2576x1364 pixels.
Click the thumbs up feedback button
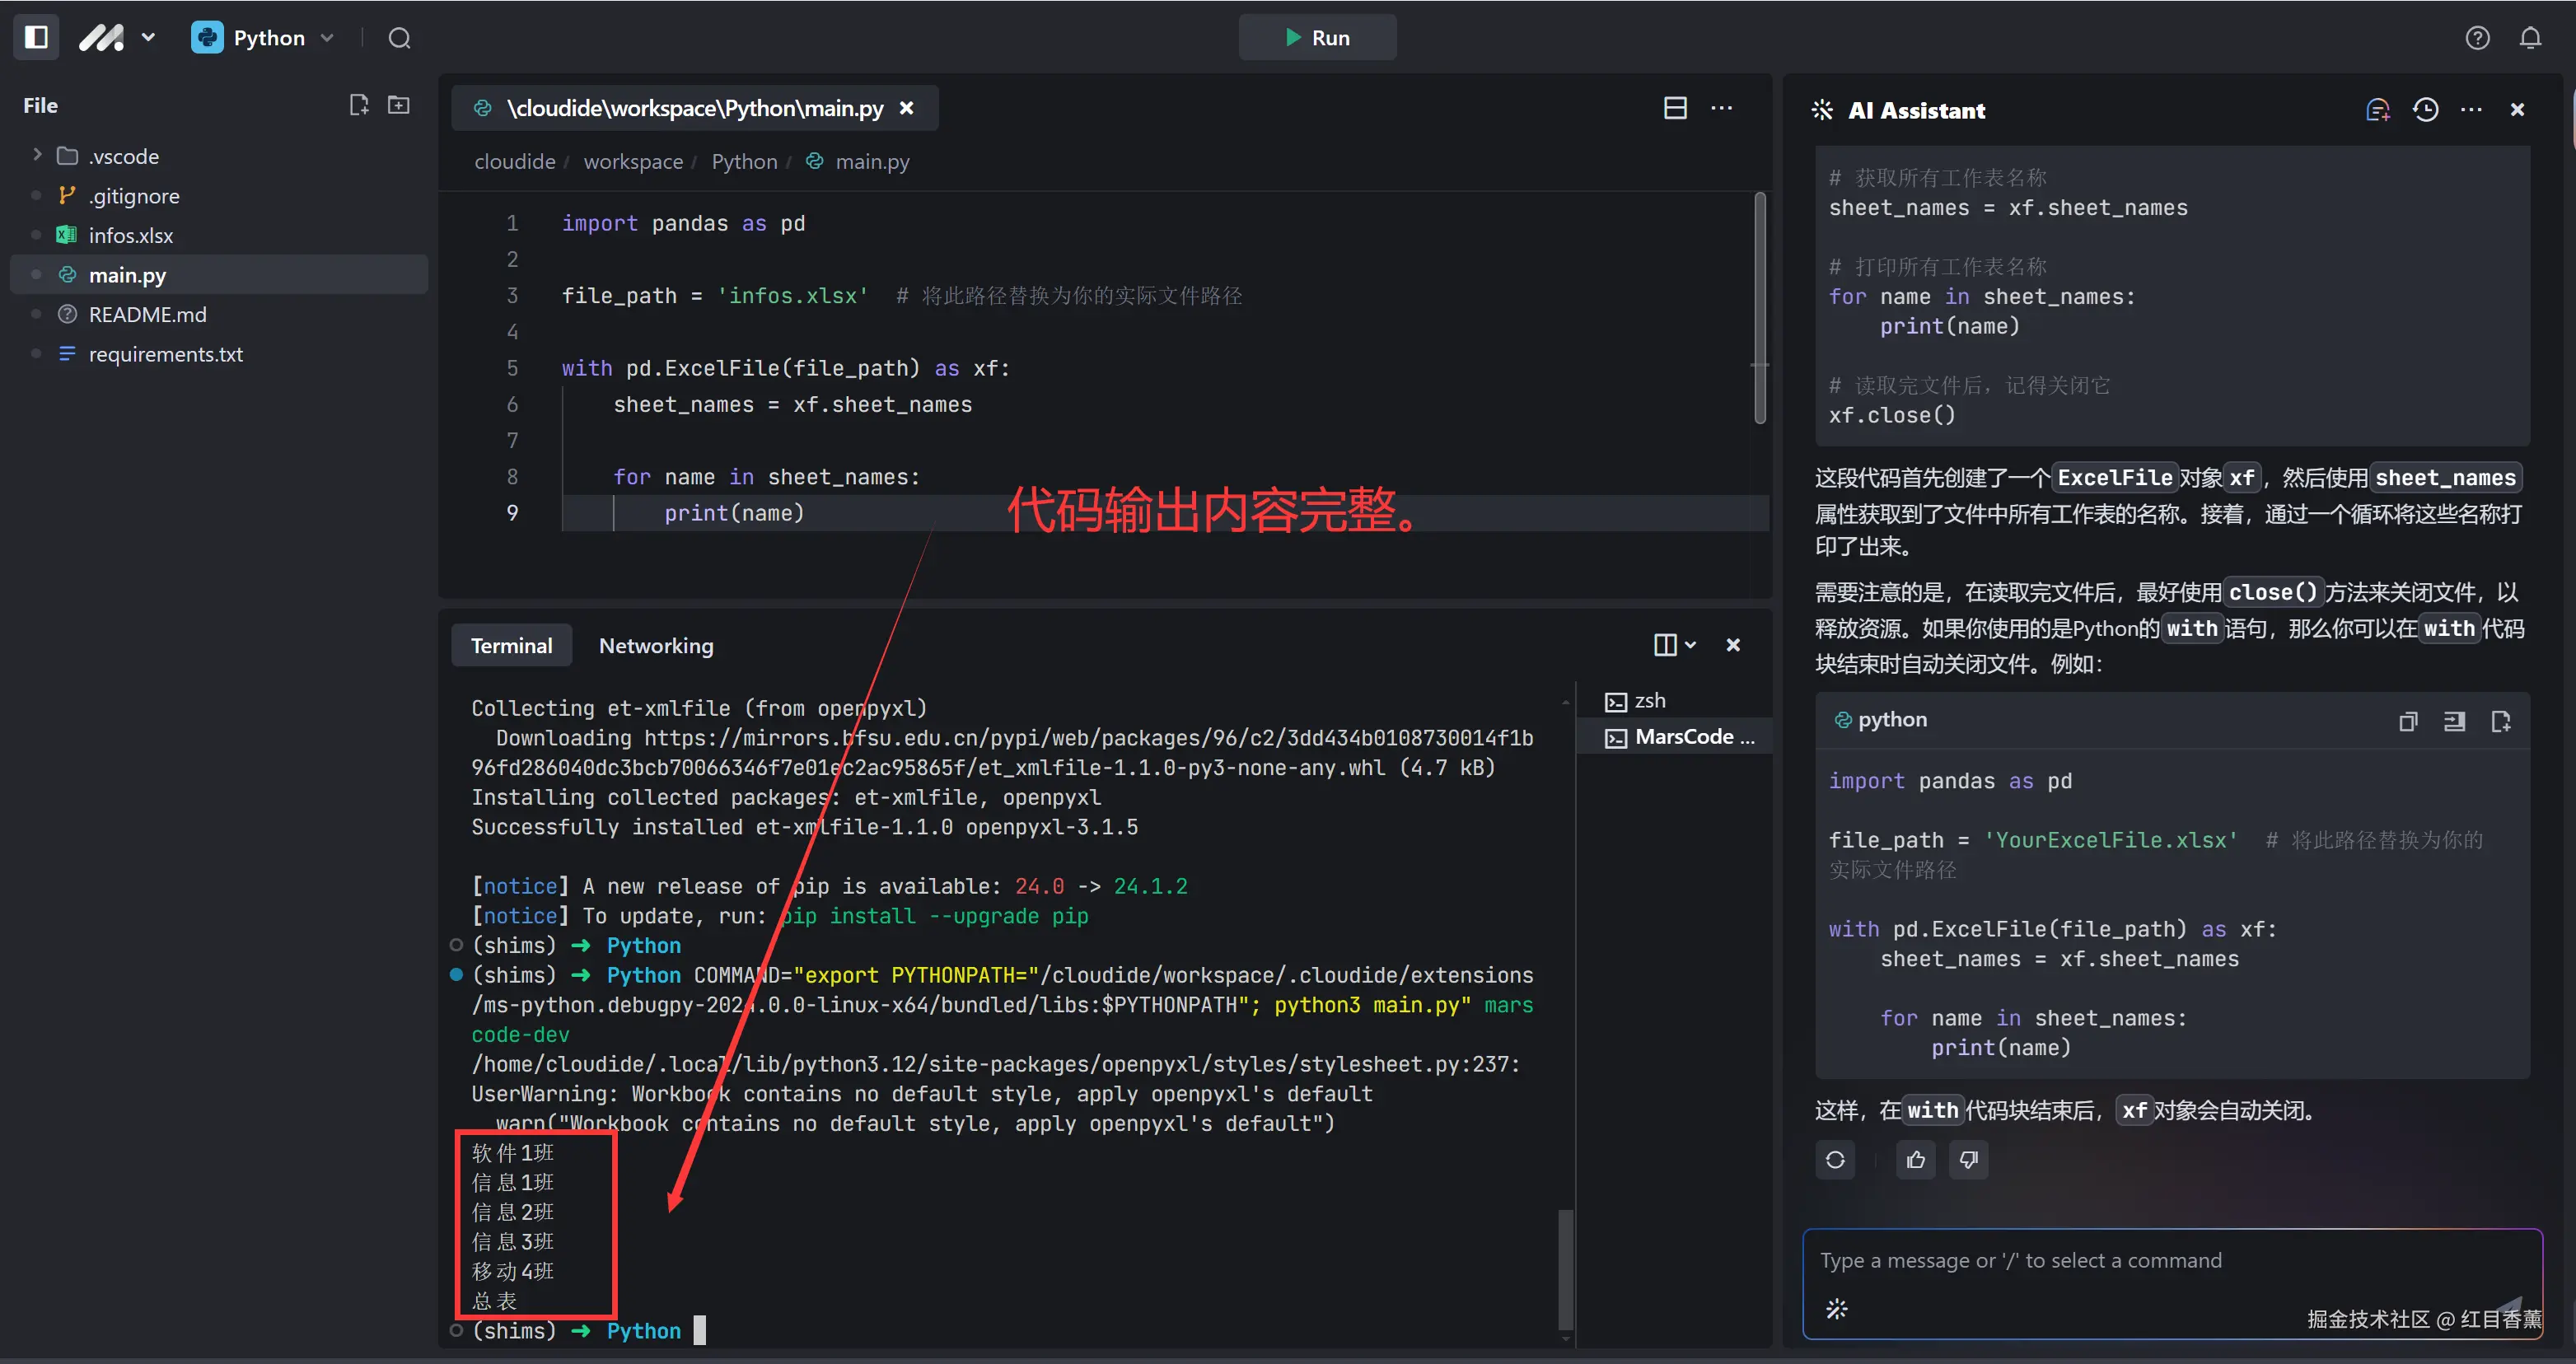(x=1915, y=1160)
